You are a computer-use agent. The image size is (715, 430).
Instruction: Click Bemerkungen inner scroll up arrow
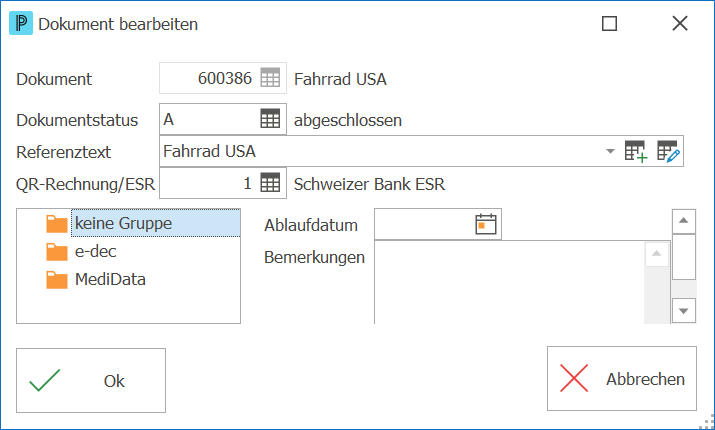tap(657, 254)
